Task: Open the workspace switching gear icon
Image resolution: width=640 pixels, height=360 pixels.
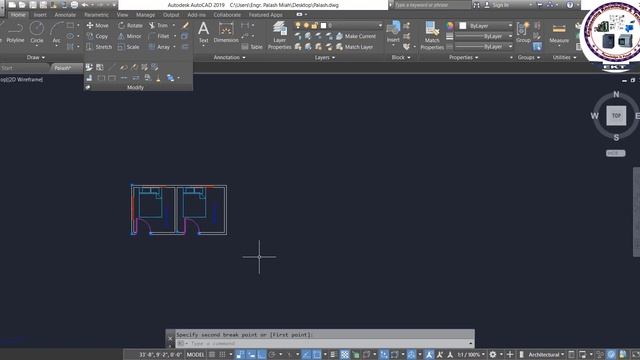Action: [493, 355]
